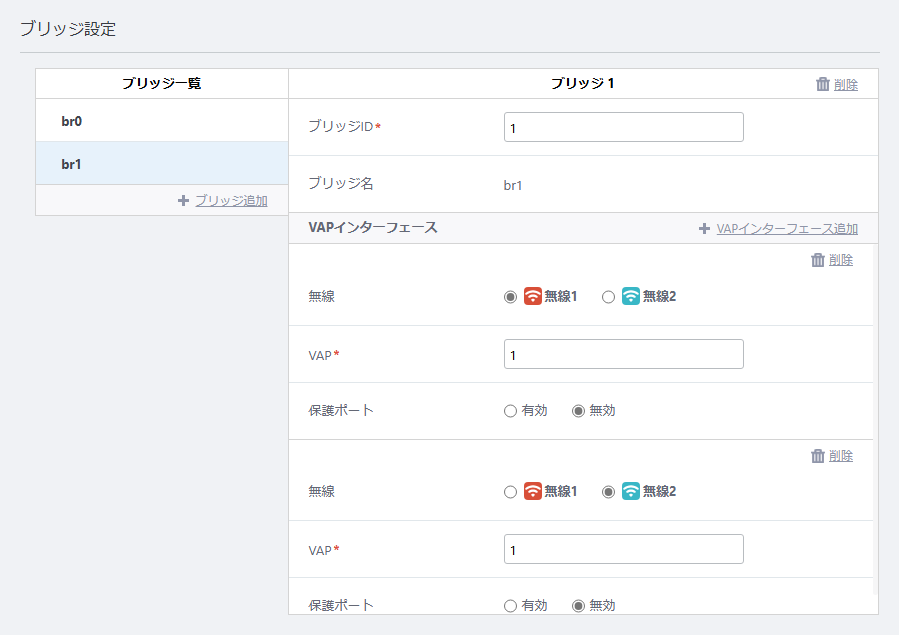This screenshot has width=899, height=635.
Task: Select br1 in the bridge list
Action: [162, 163]
